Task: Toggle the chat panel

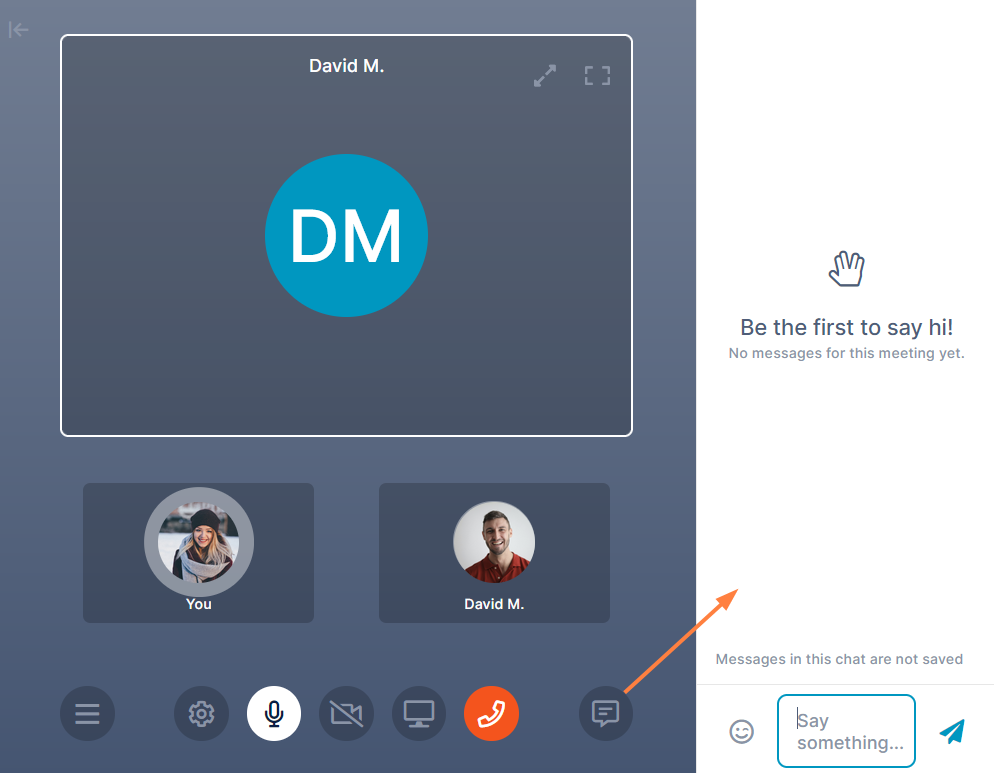Action: [x=605, y=713]
